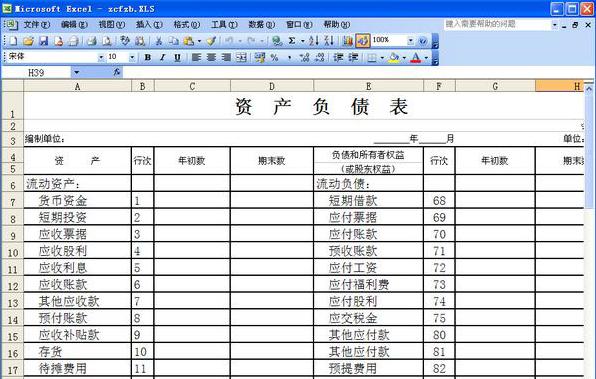Increase decimal places
The width and height of the screenshot is (596, 379).
click(x=304, y=57)
